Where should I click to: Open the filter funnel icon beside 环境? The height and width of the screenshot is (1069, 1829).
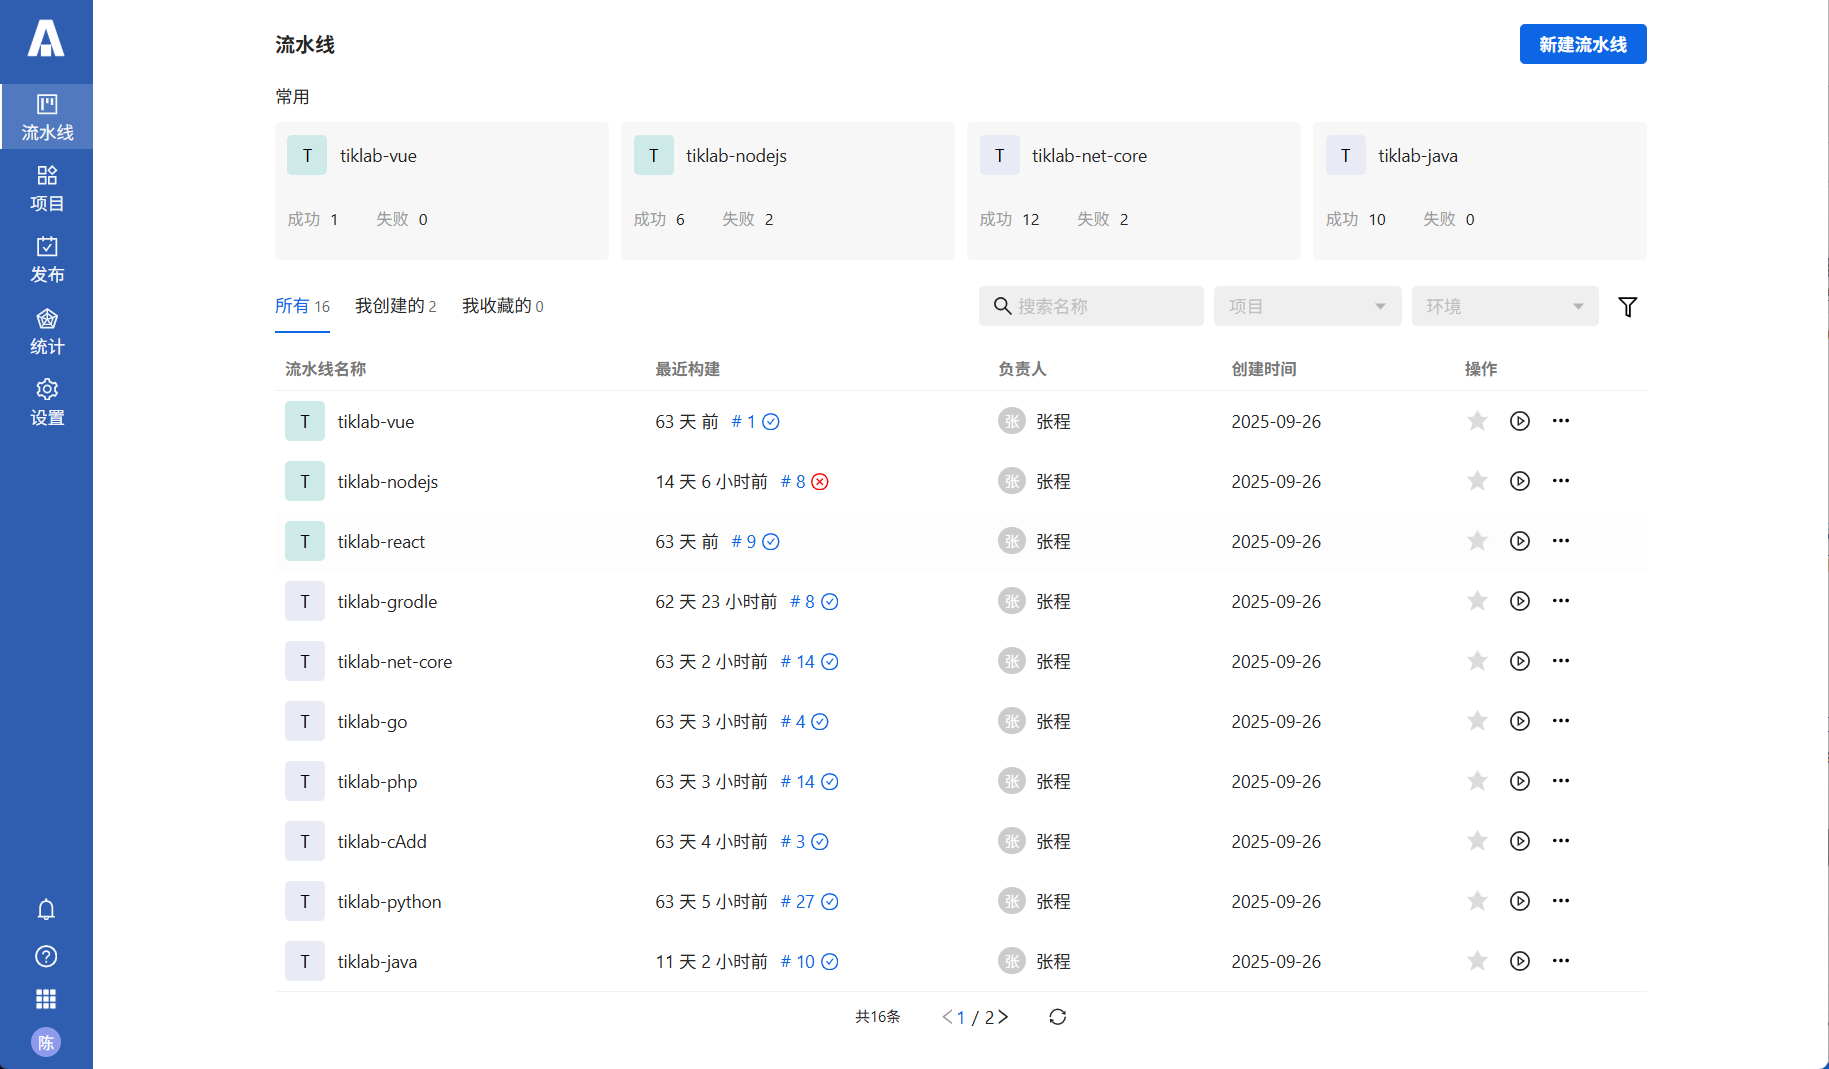click(1628, 306)
